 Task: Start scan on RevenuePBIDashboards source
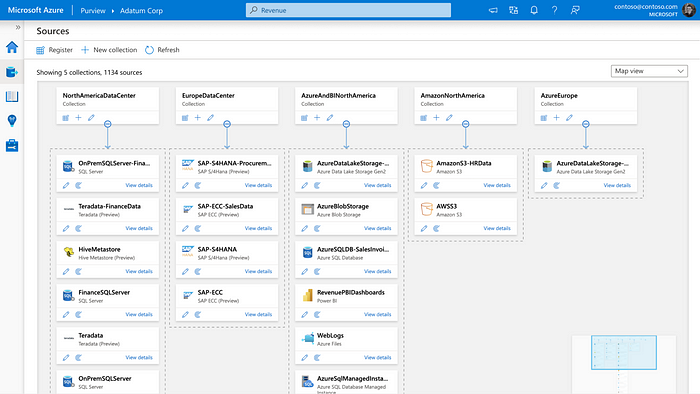click(317, 315)
